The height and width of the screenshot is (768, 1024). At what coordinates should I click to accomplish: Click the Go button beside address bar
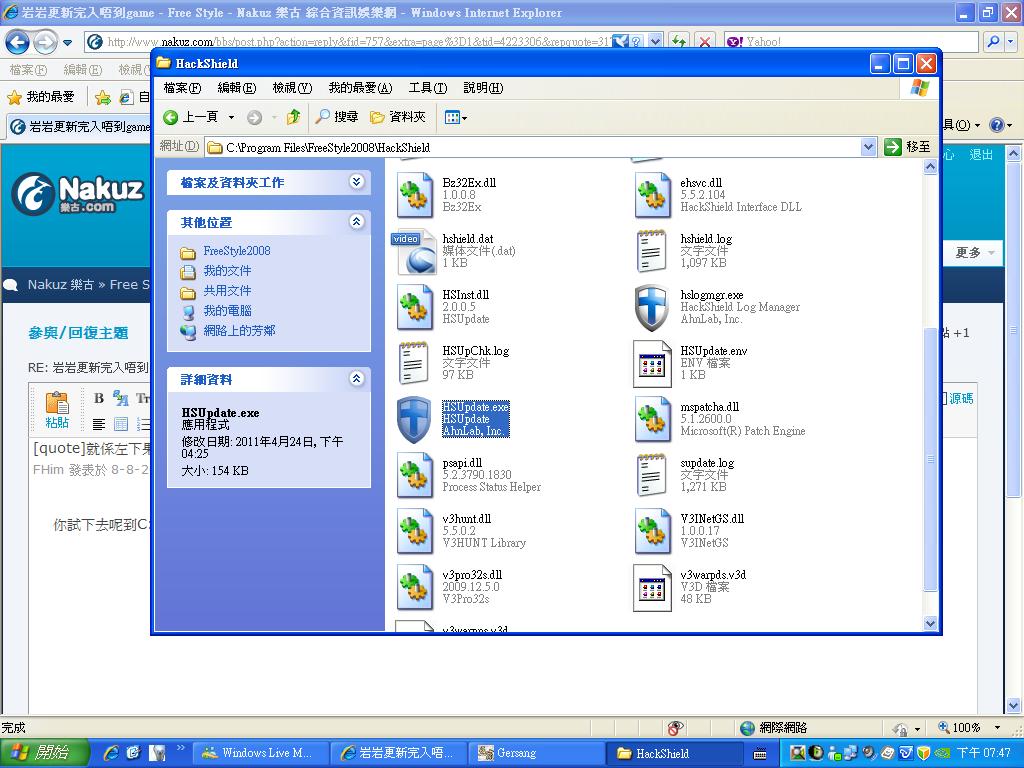tap(907, 147)
